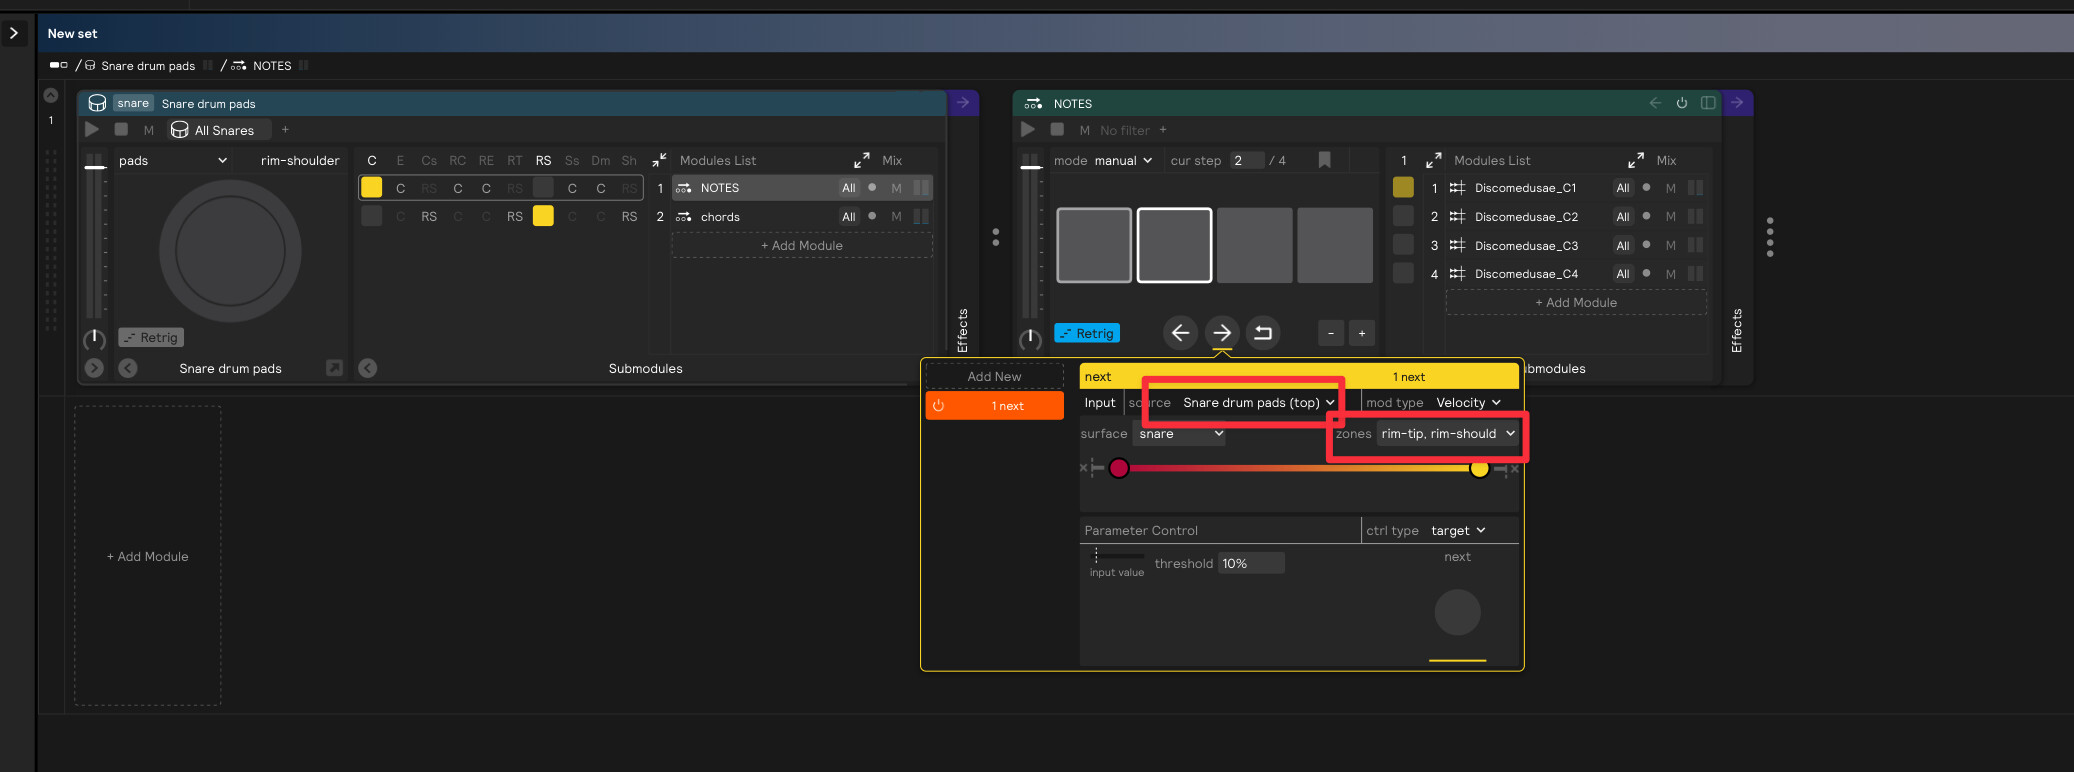Click Add New in modulation popup
The height and width of the screenshot is (772, 2074).
point(994,377)
